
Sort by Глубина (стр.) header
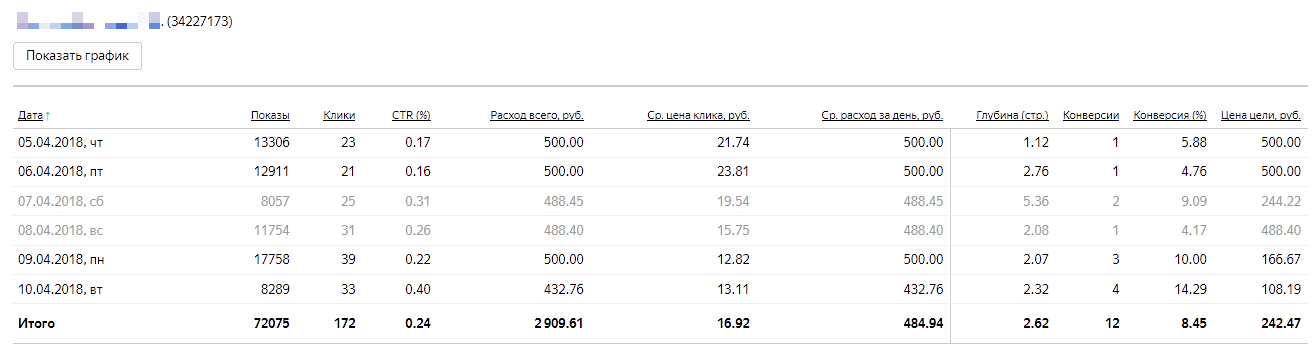coord(1012,116)
